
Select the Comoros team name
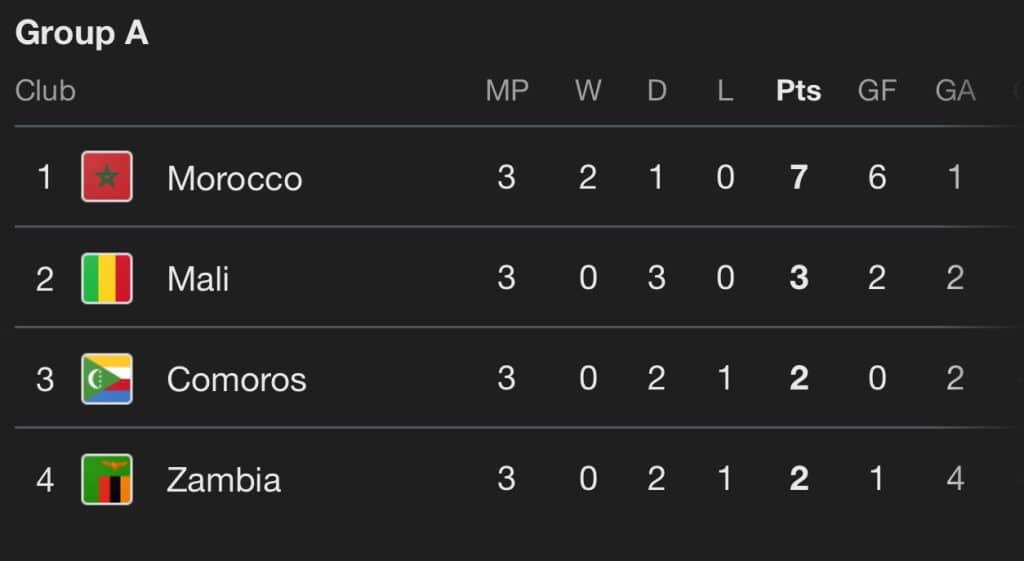[x=236, y=379]
